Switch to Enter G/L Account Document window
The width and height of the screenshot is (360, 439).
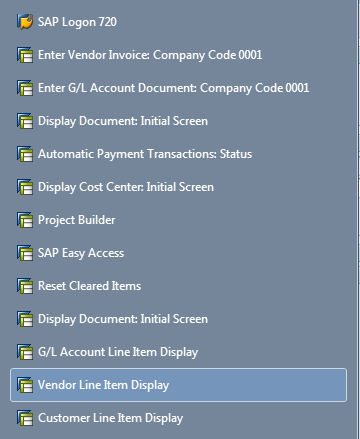click(178, 88)
